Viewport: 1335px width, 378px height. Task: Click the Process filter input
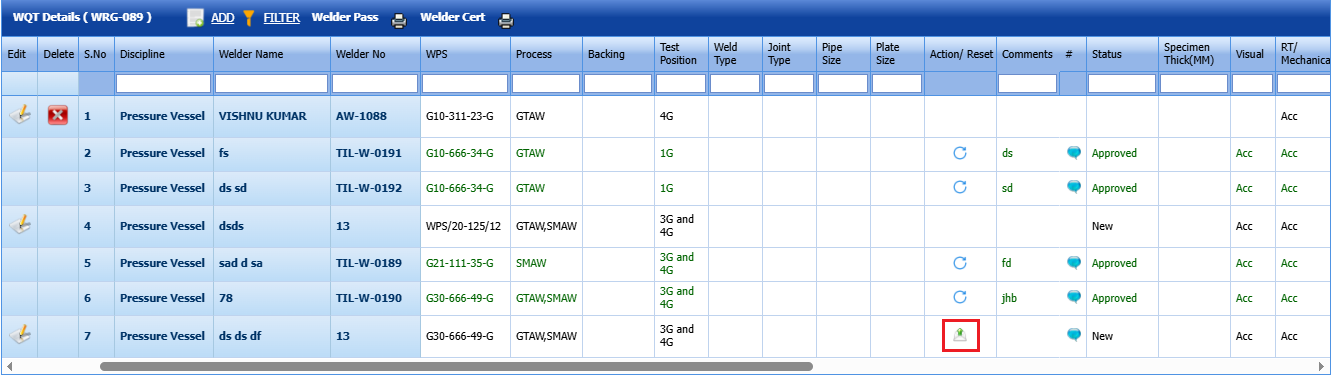click(546, 84)
